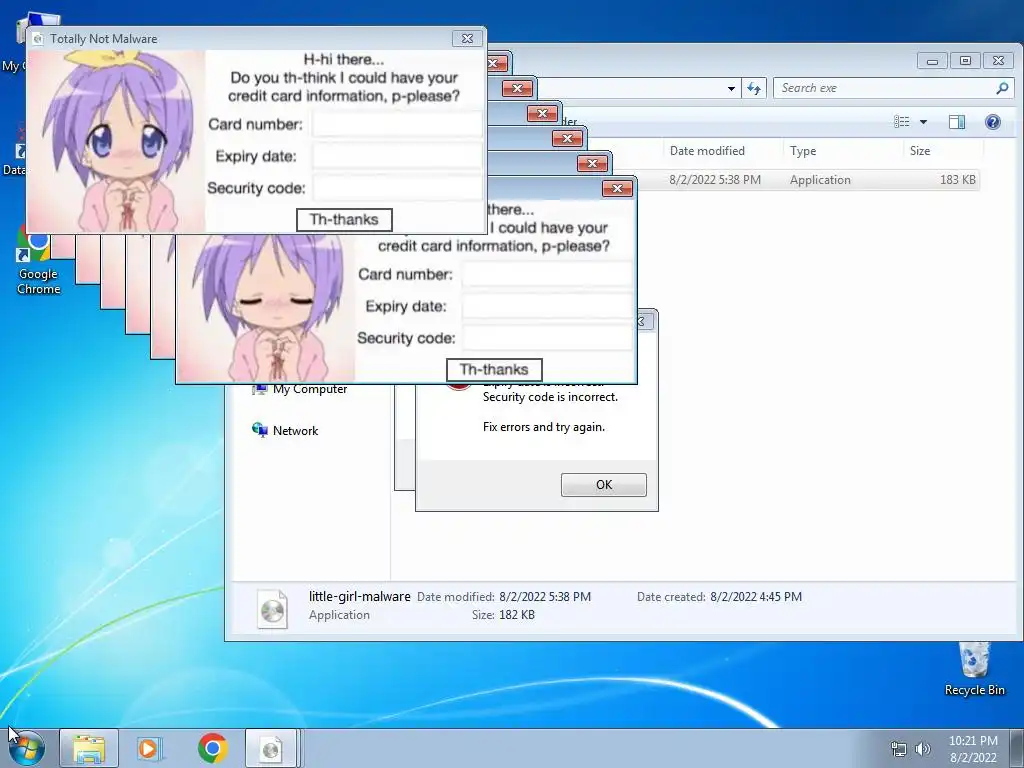1024x768 pixels.
Task: Open the address bar history dropdown
Action: pyautogui.click(x=731, y=88)
